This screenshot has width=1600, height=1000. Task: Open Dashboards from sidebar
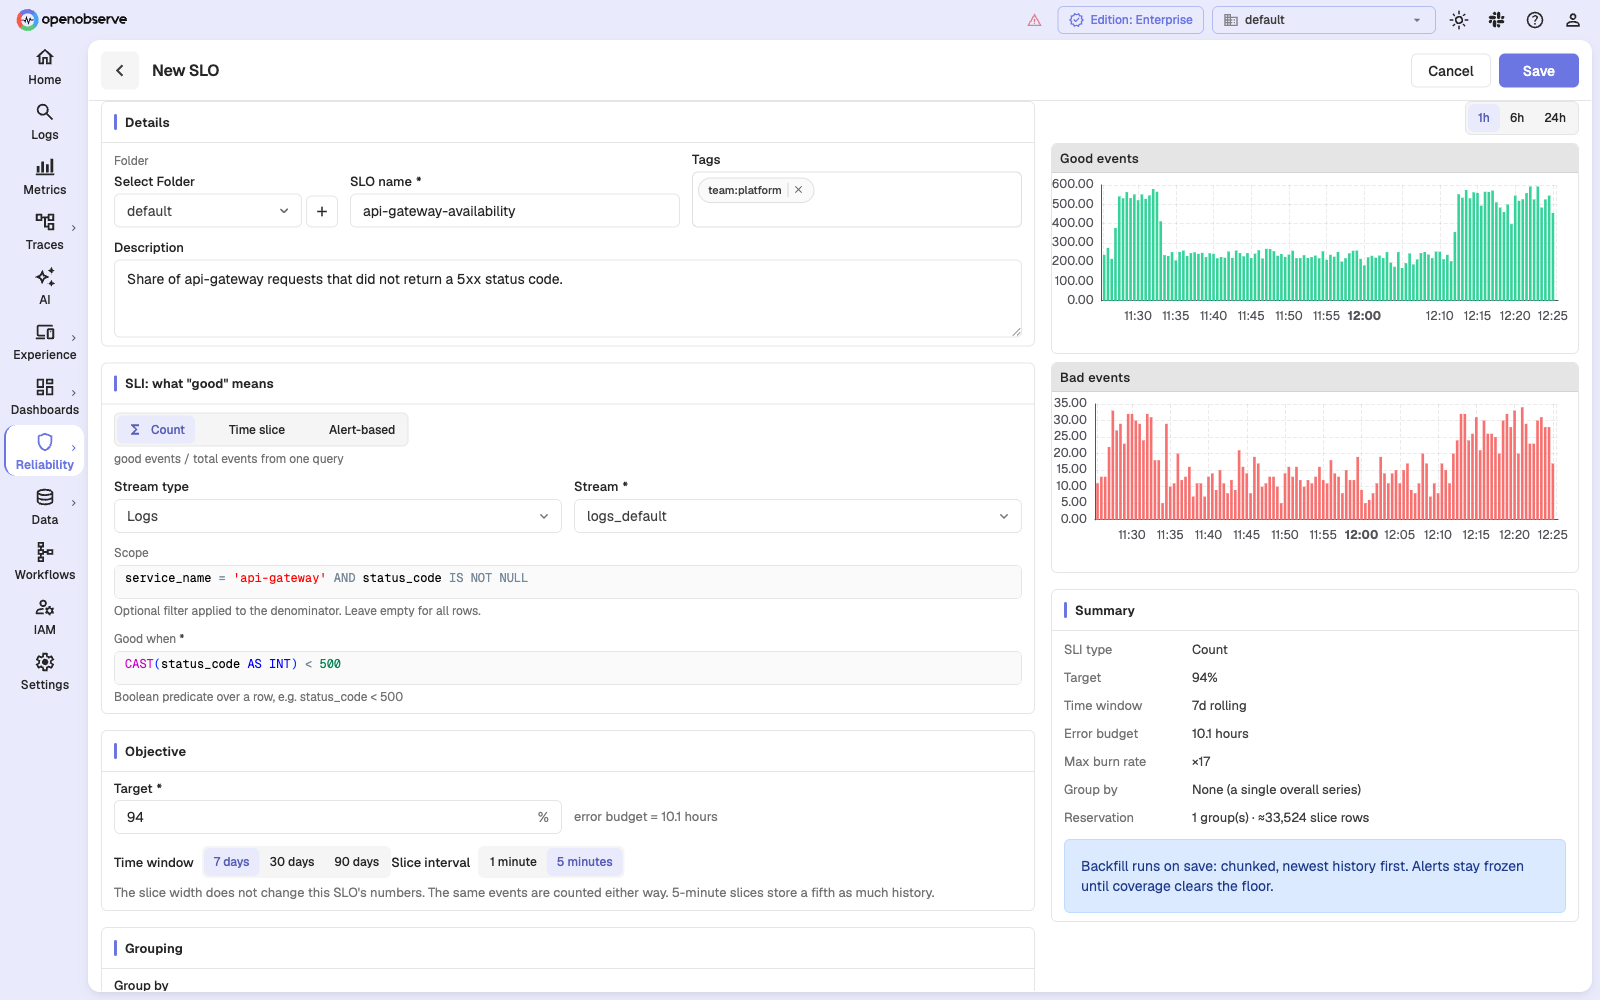click(x=44, y=397)
